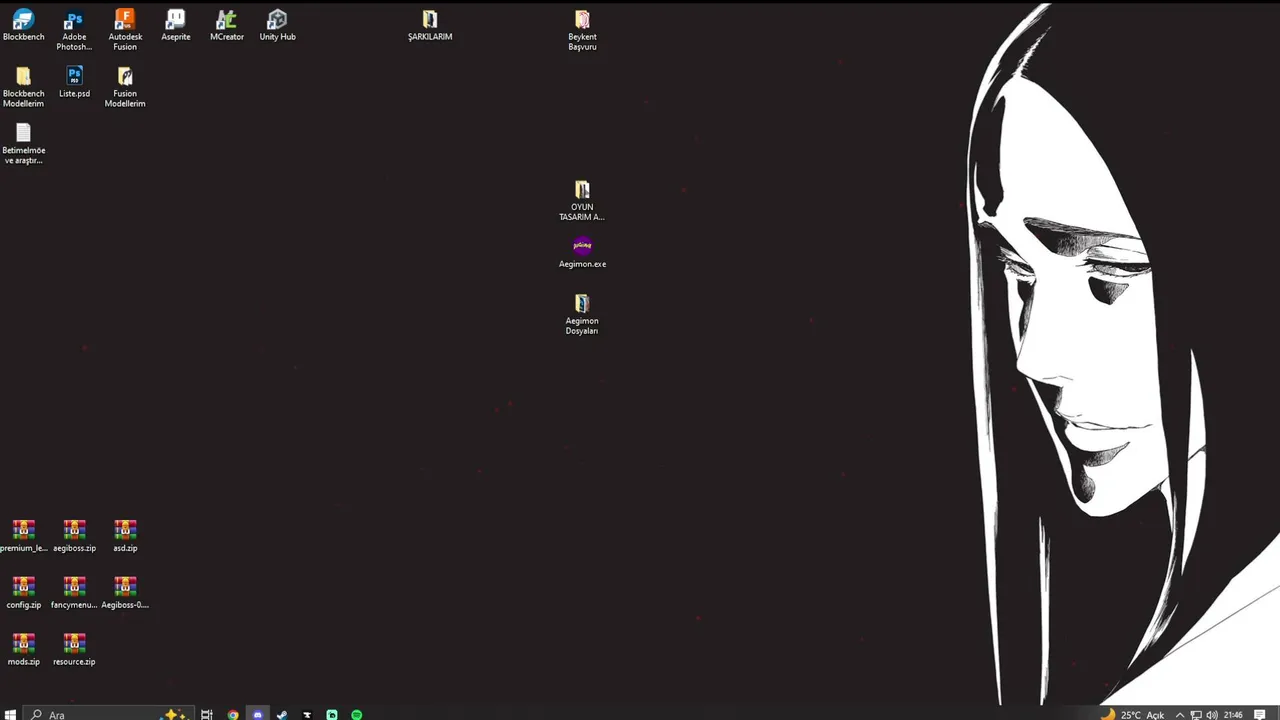Select the OYUN TASARIM A... folder

pos(582,201)
